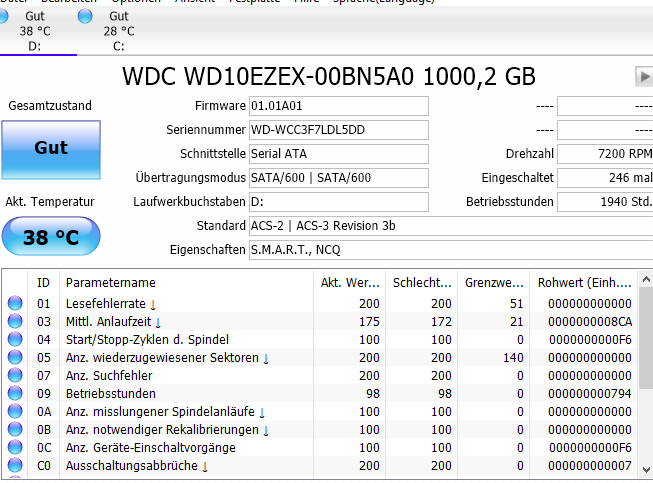Go to next disk with arrow button
This screenshot has width=653, height=483.
point(643,77)
